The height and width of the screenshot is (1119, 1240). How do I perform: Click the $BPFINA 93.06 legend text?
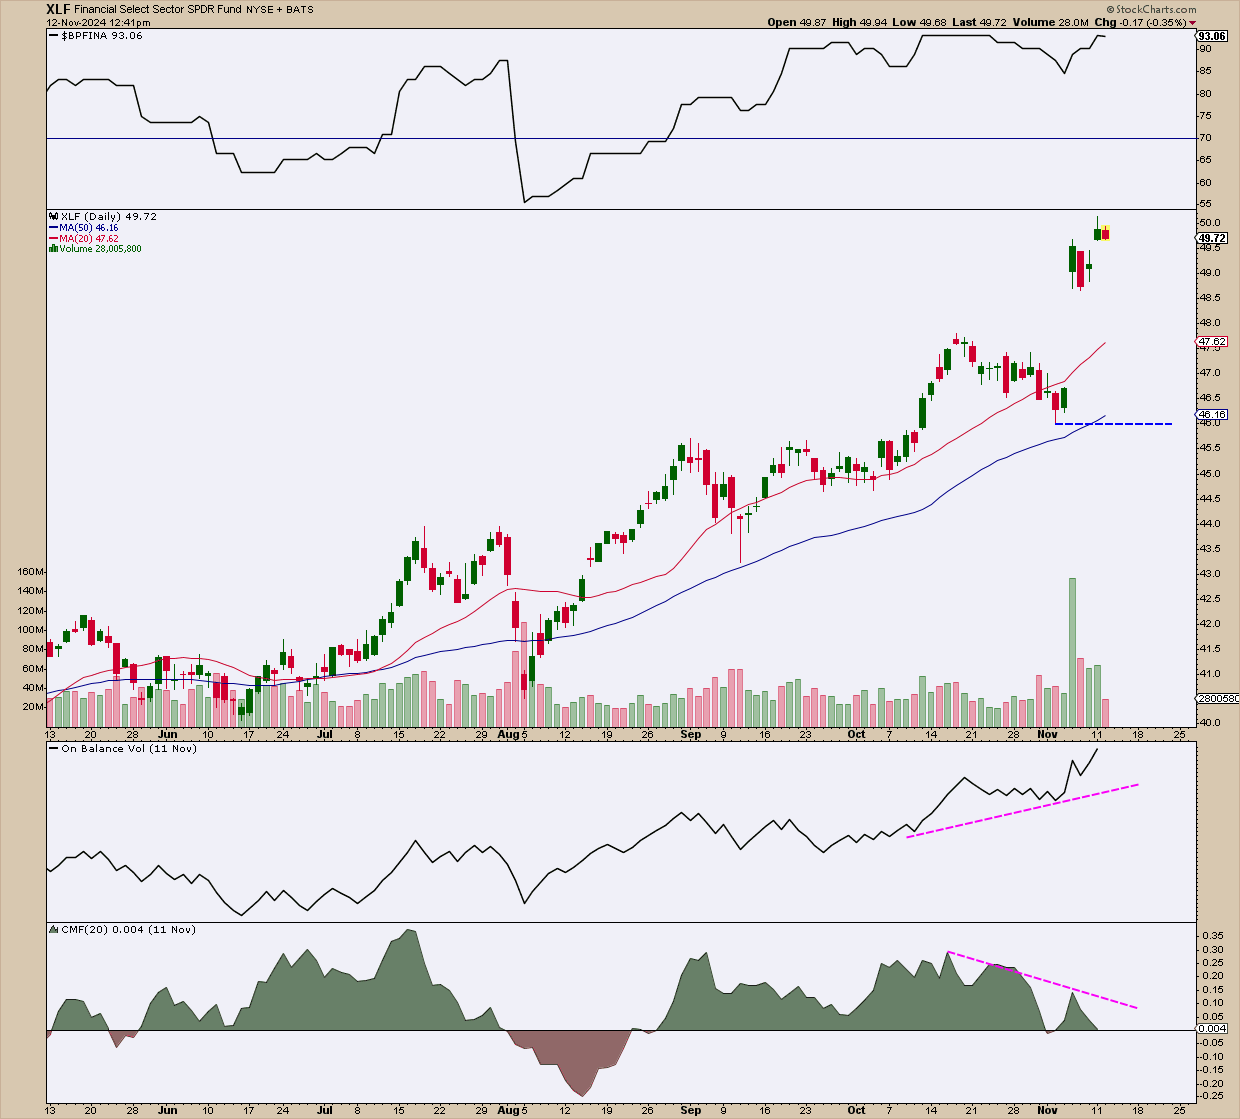[x=102, y=36]
